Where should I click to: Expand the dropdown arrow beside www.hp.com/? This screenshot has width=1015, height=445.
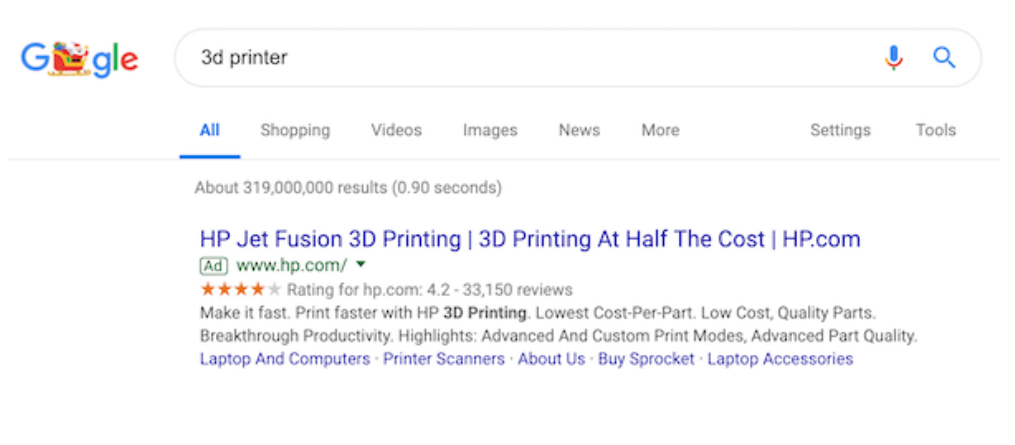(x=361, y=264)
